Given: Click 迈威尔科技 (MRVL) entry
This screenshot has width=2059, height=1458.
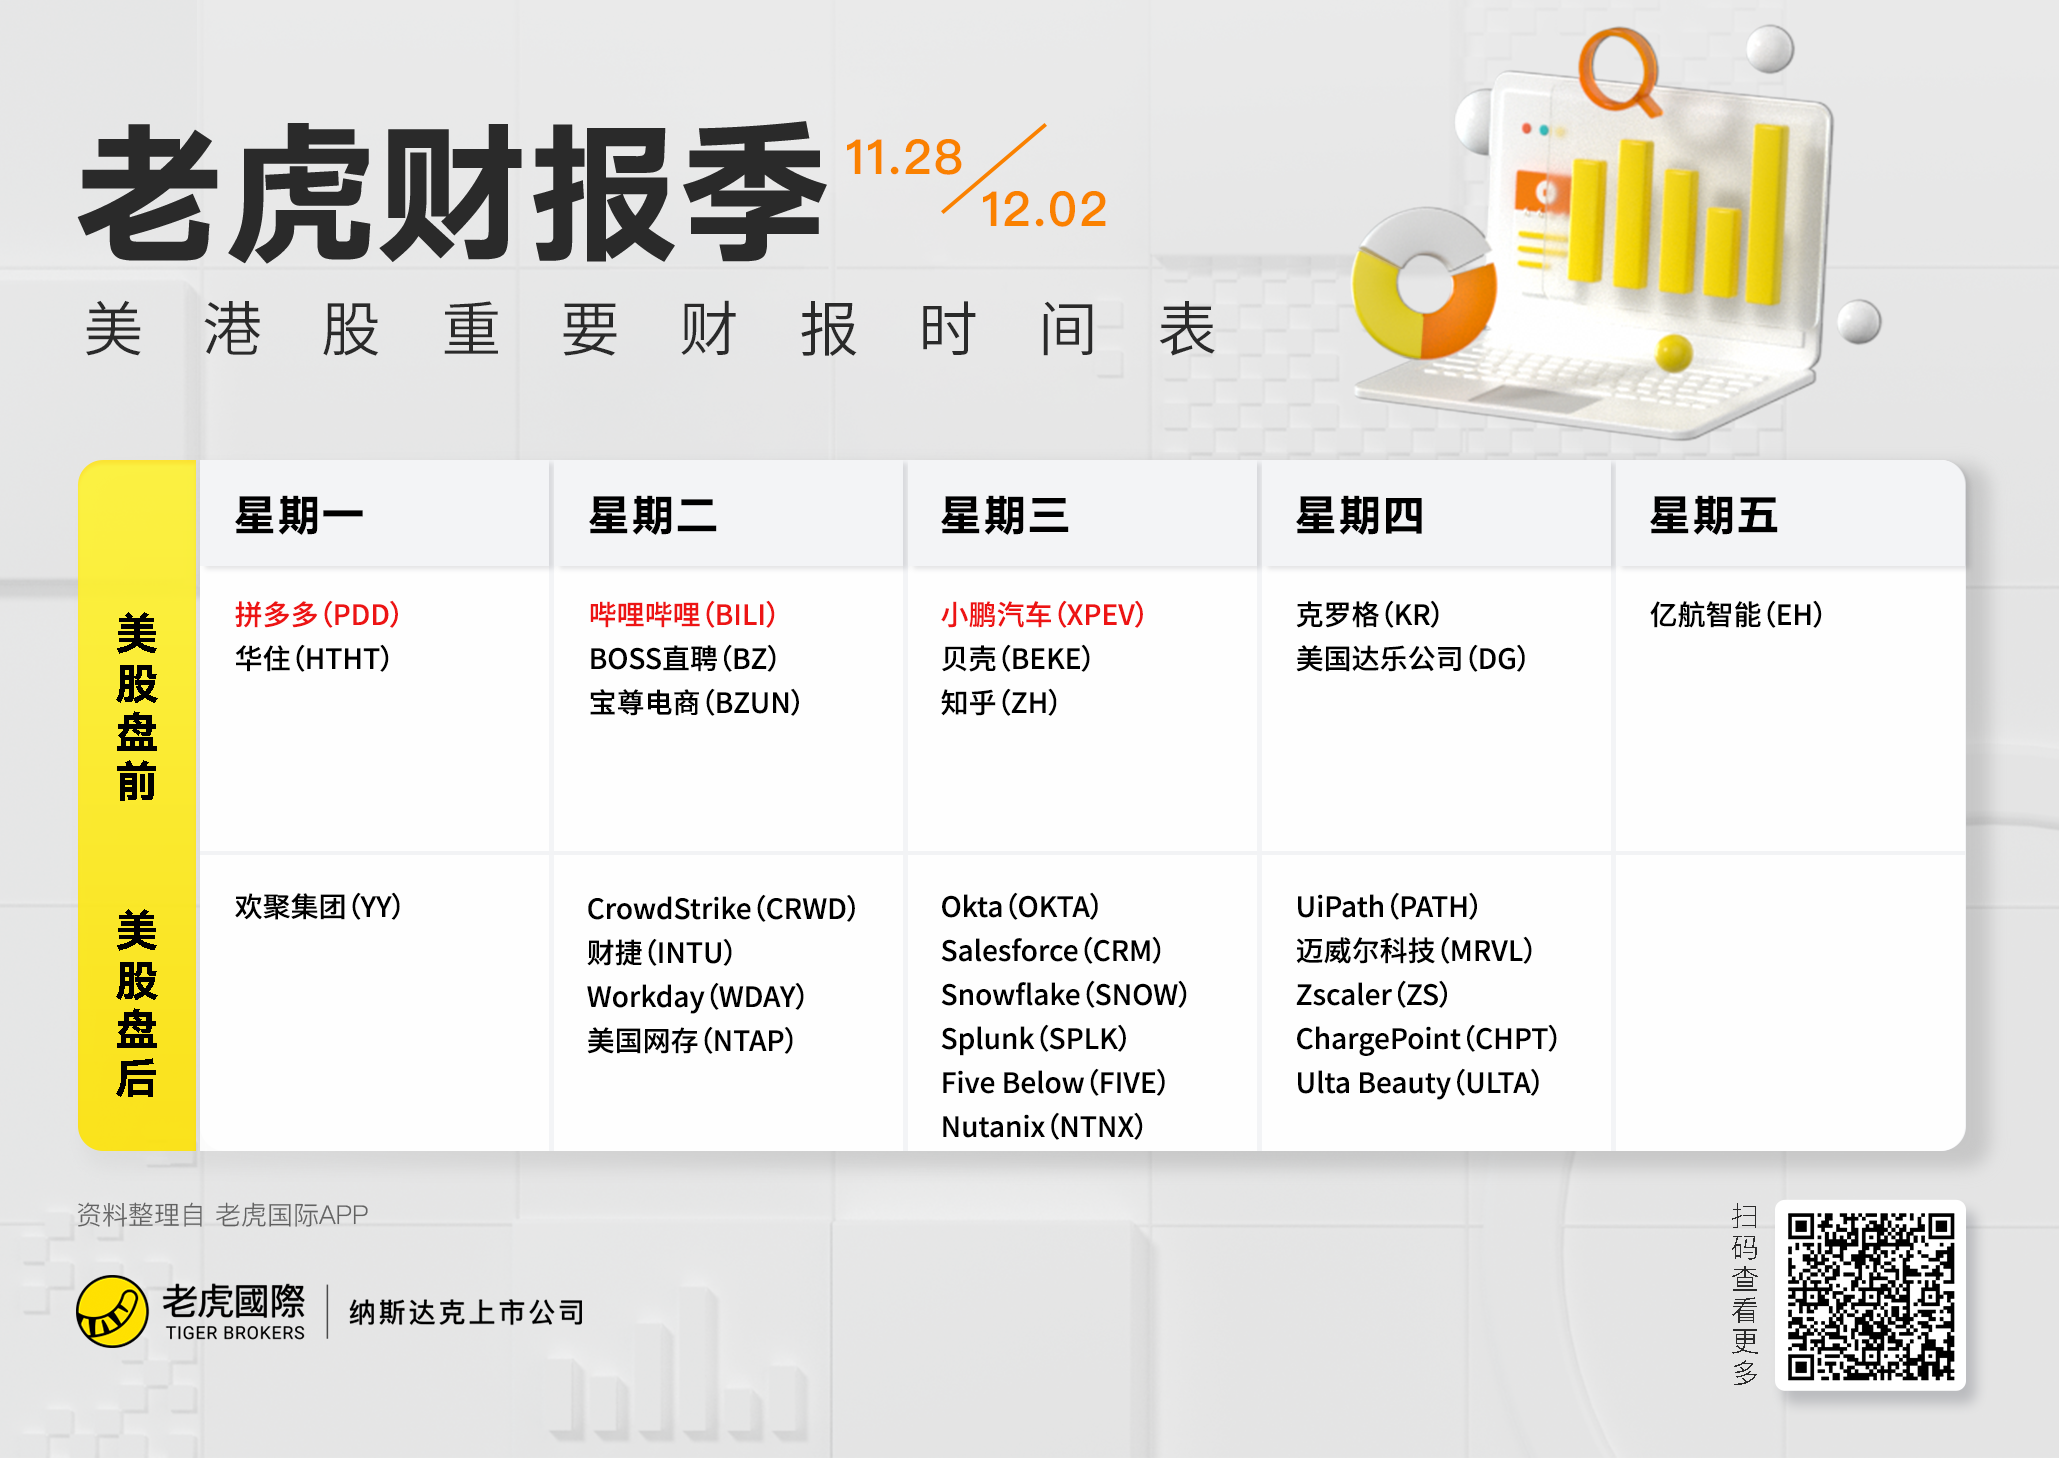Looking at the screenshot, I should pos(1414,950).
